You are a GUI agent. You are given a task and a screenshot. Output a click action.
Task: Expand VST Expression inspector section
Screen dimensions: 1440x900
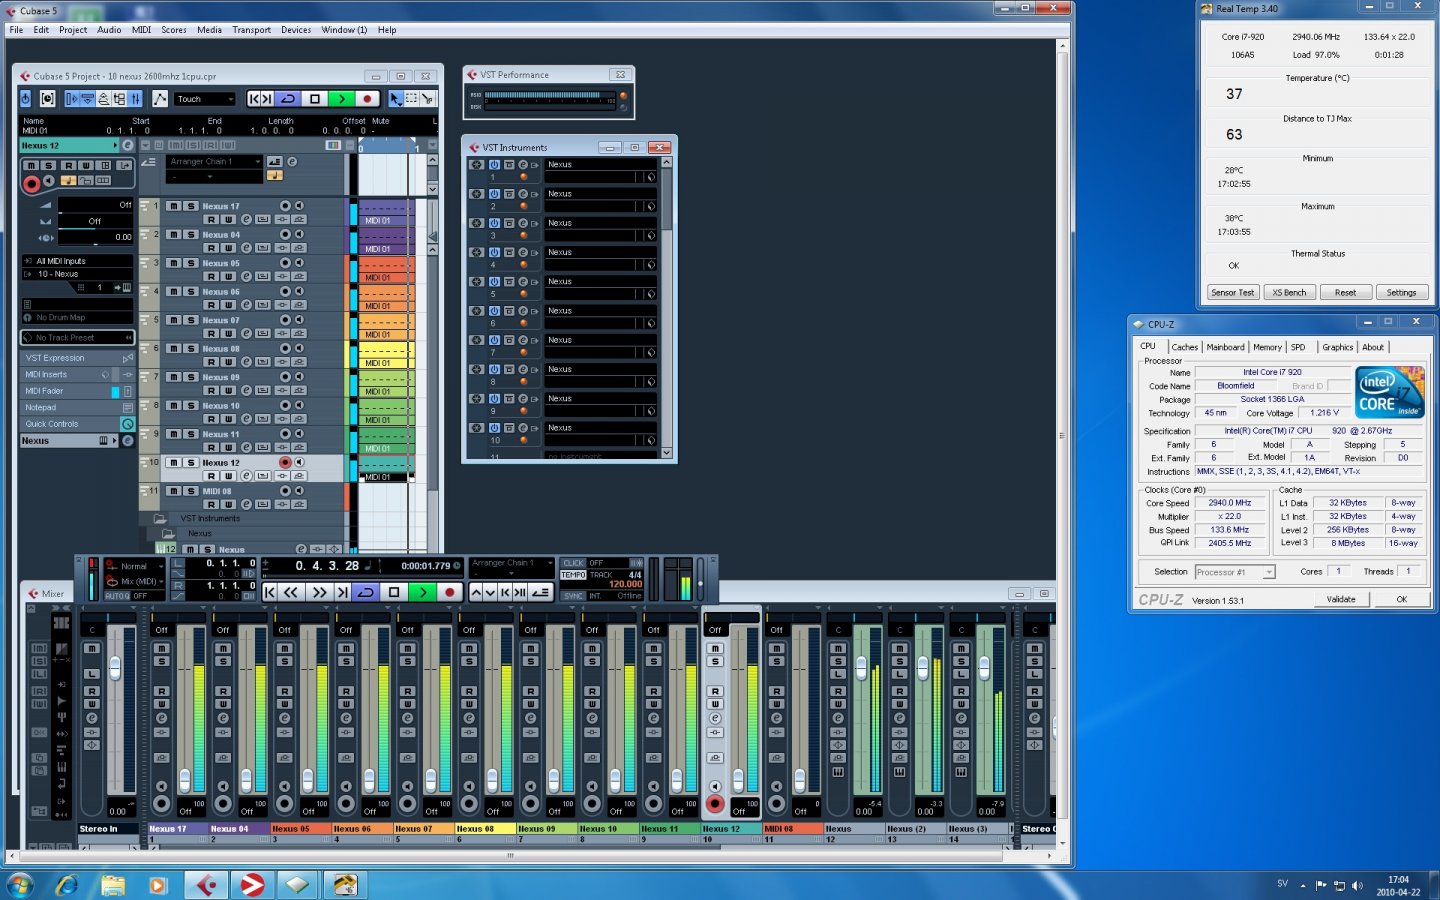tap(77, 358)
